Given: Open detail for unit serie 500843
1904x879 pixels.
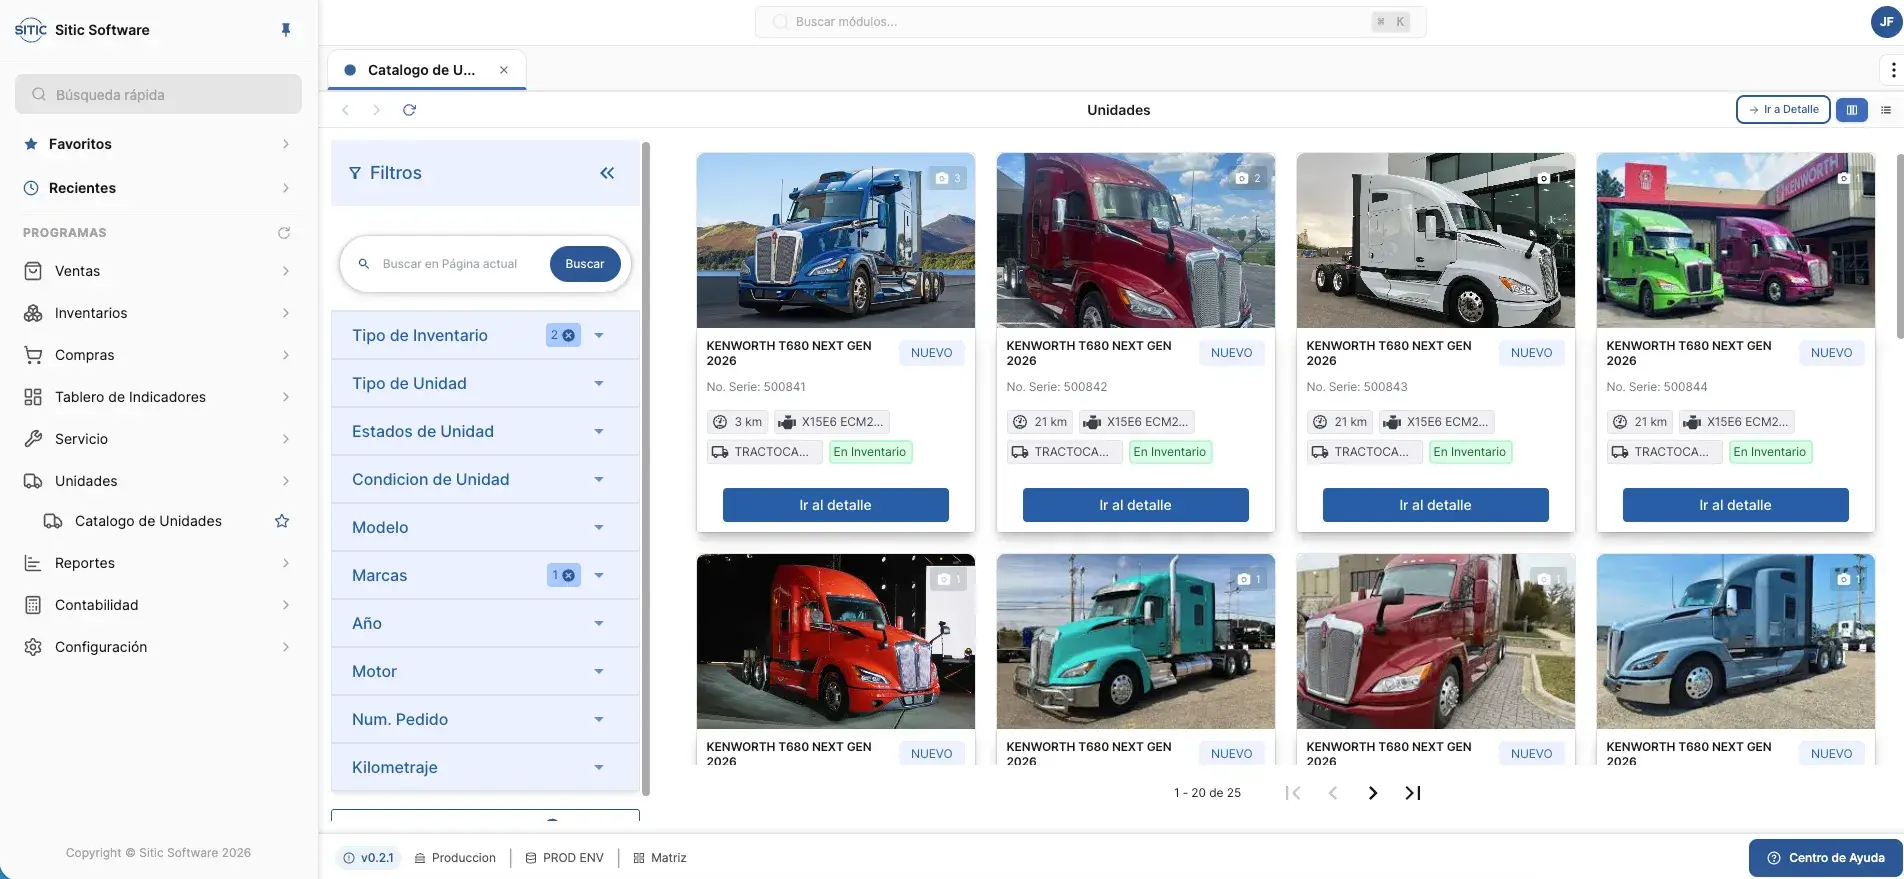Looking at the screenshot, I should click(x=1435, y=505).
